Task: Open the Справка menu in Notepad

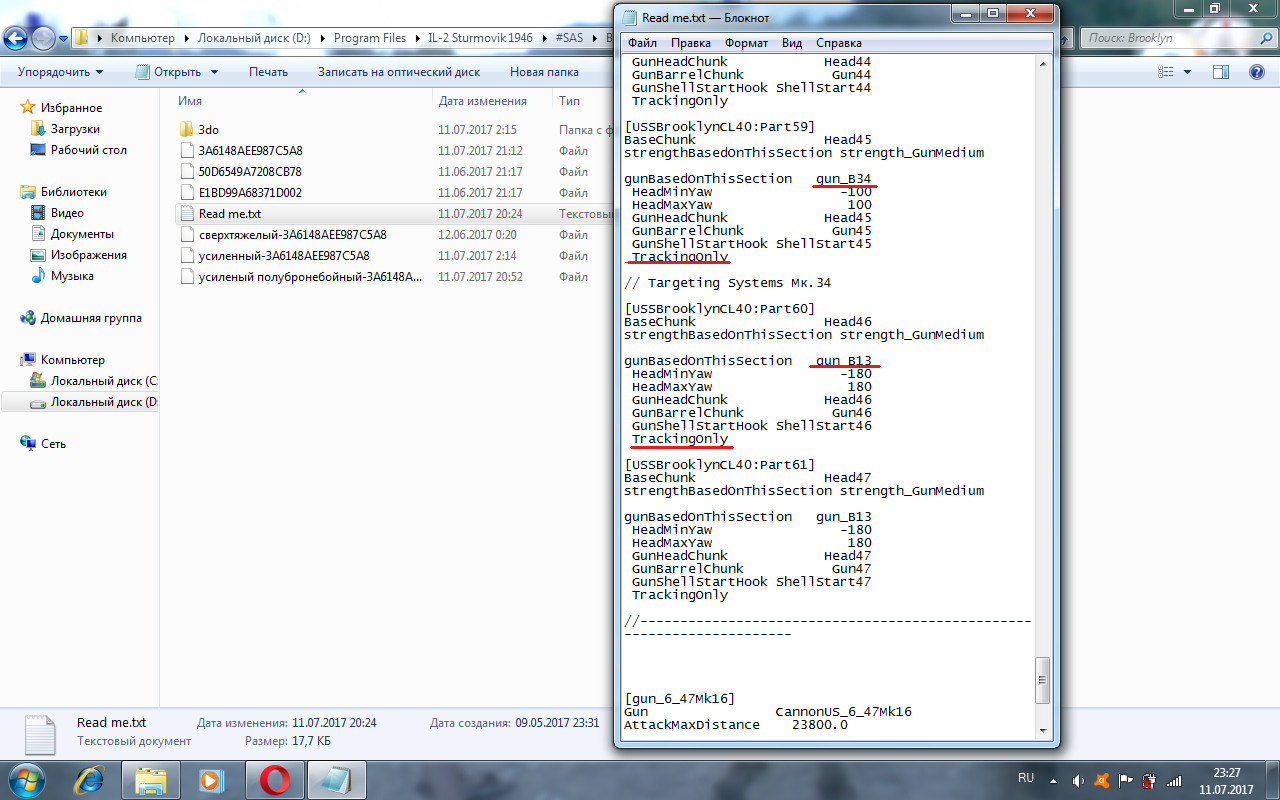Action: tap(838, 43)
